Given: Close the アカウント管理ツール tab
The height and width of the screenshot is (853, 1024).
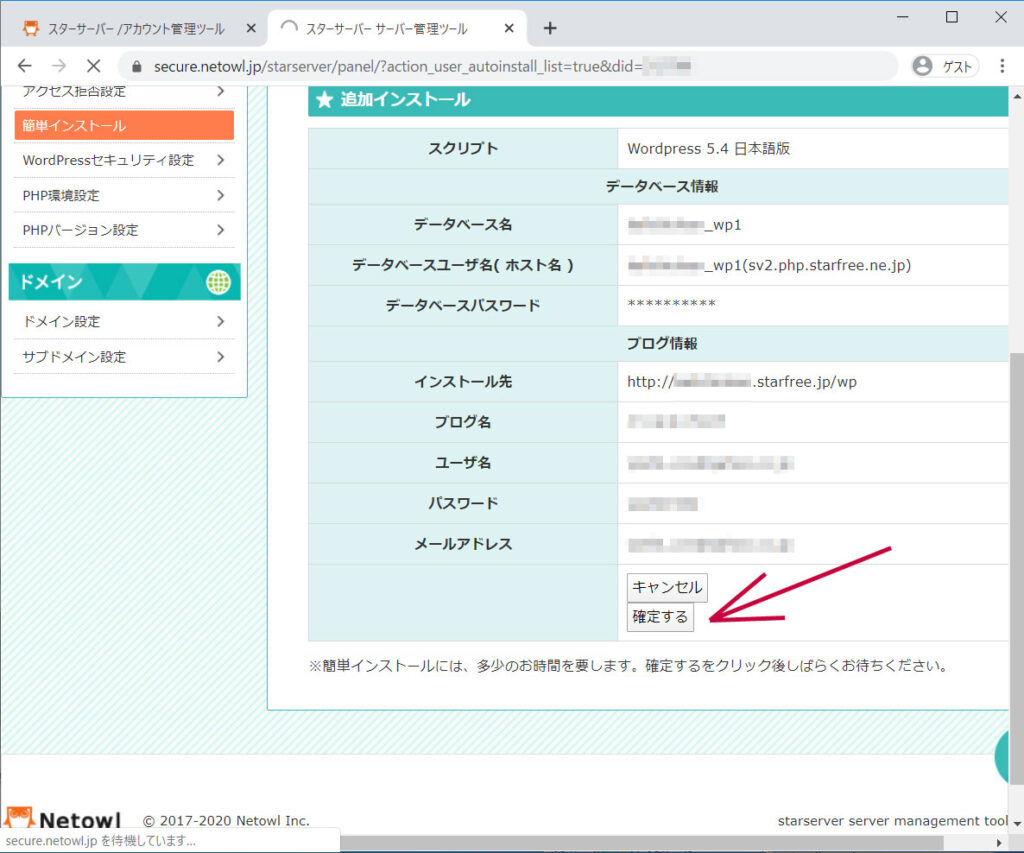Looking at the screenshot, I should coord(251,28).
